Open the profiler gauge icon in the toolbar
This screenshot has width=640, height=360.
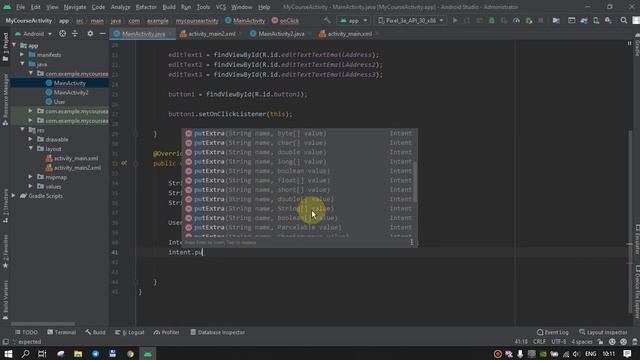516,20
